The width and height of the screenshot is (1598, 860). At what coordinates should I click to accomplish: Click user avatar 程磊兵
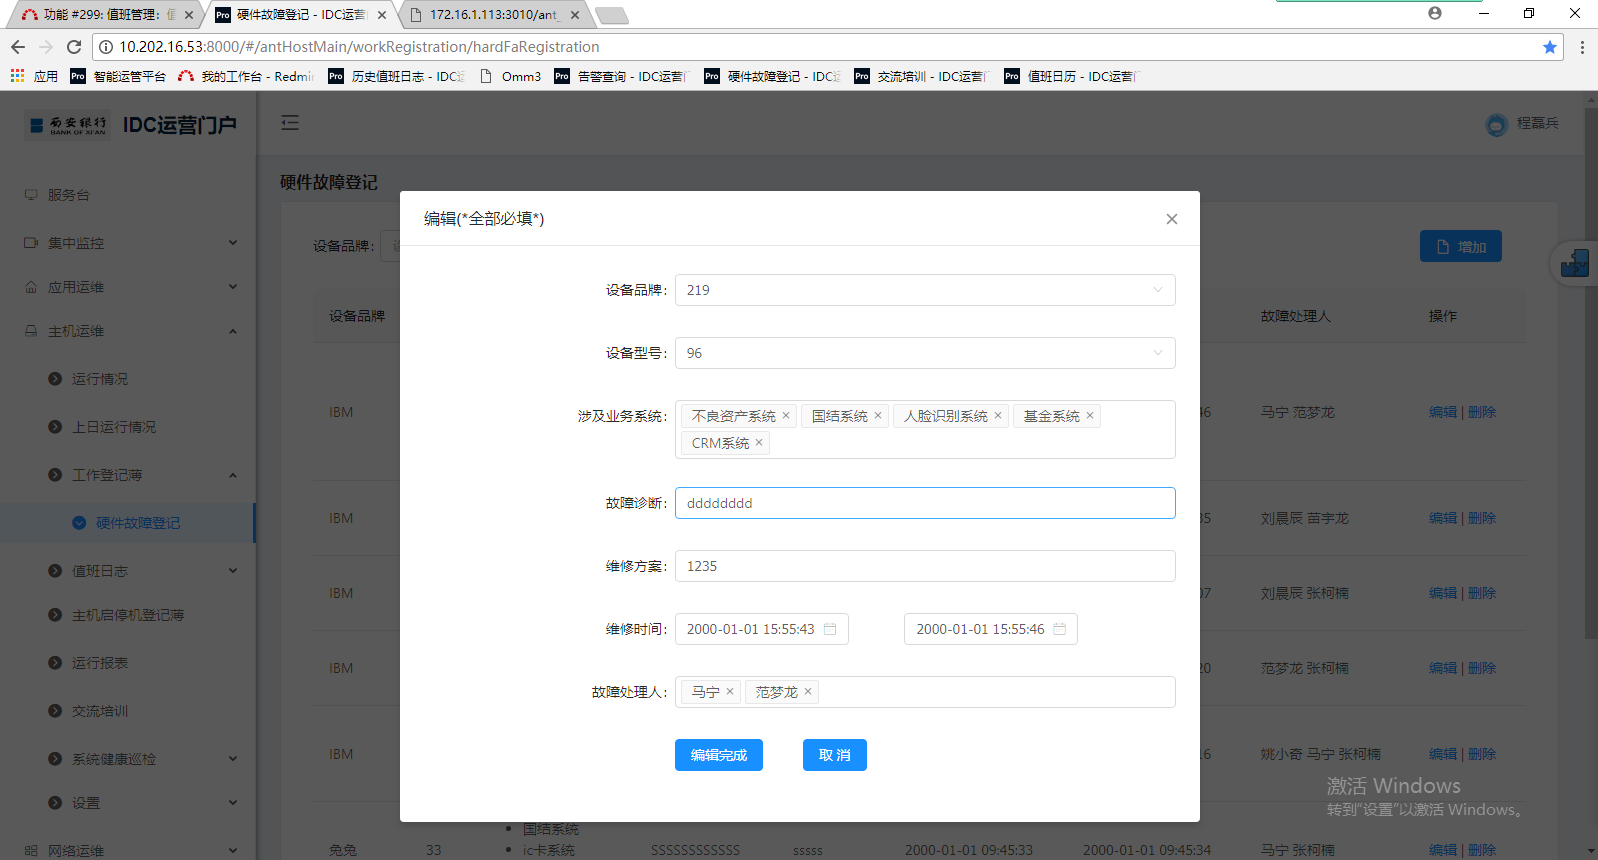coord(1497,124)
